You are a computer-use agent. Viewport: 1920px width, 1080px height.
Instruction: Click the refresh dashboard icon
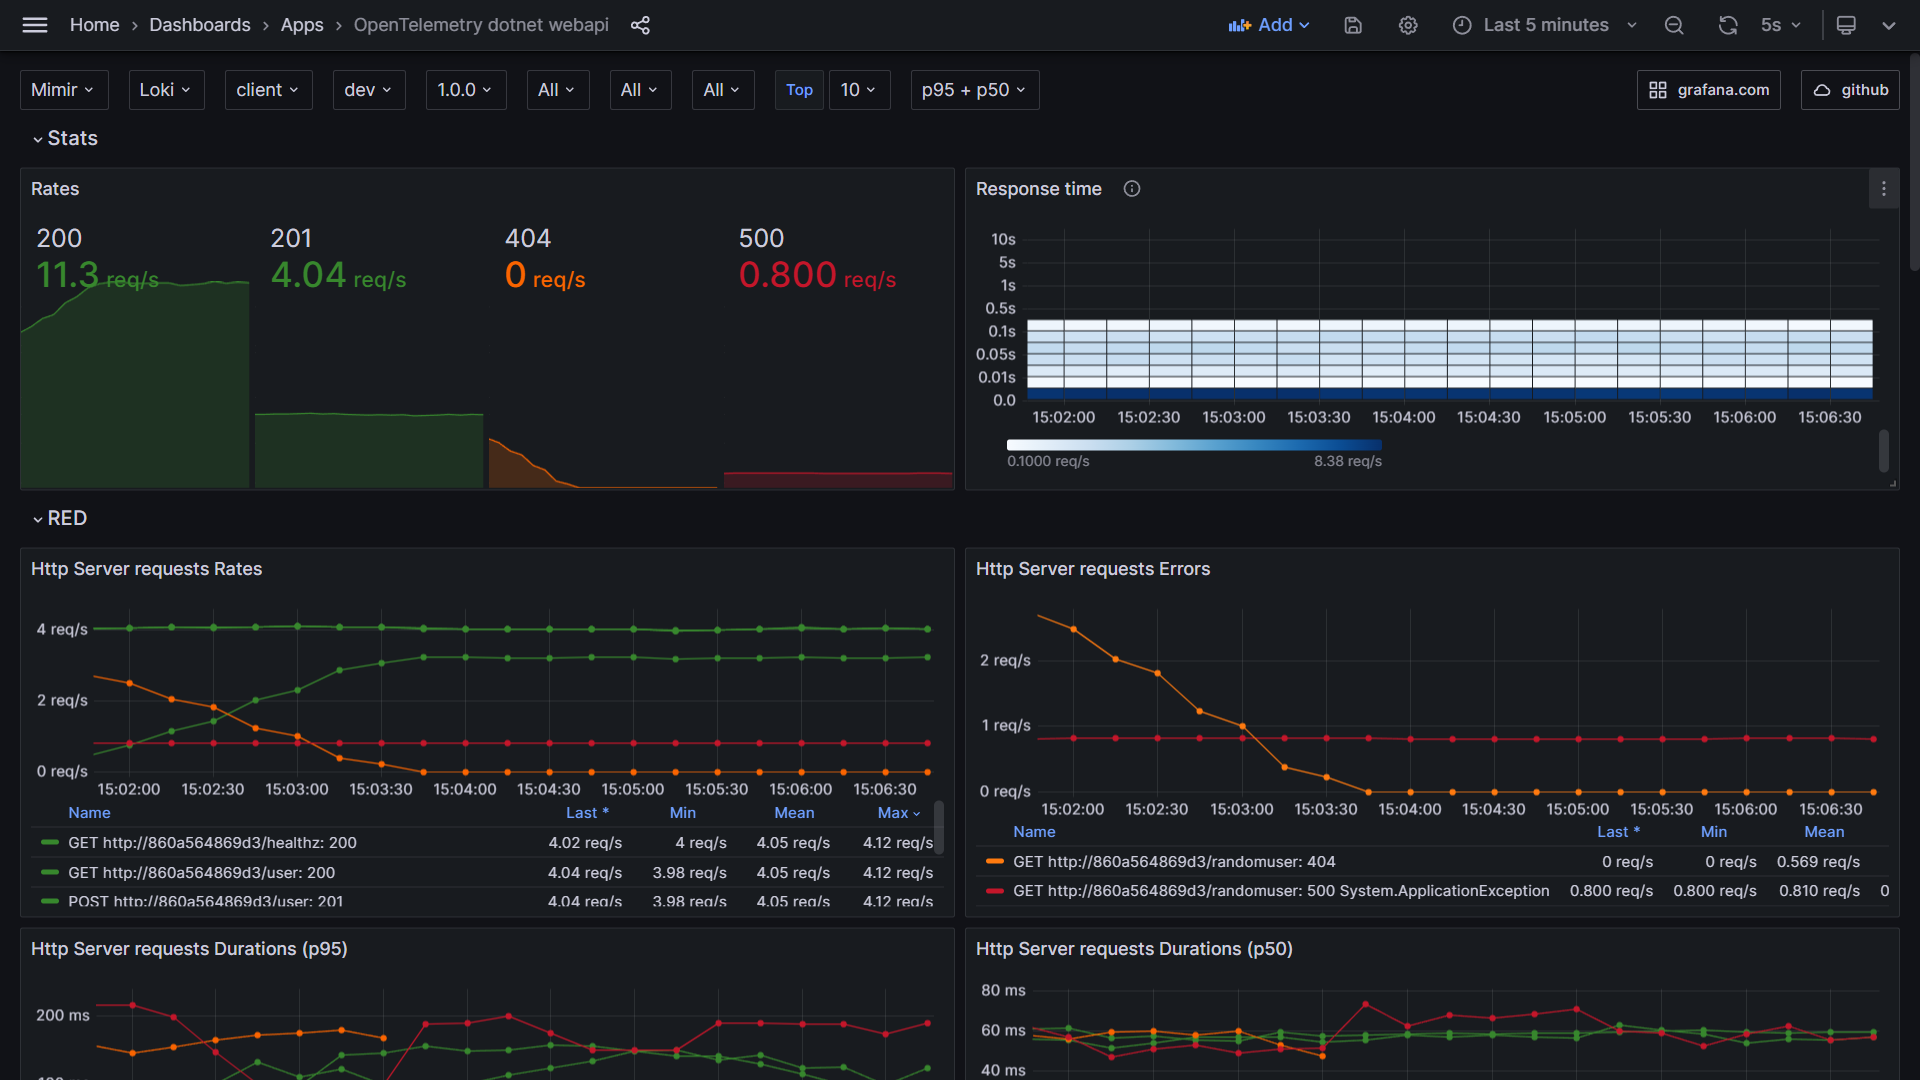coord(1728,25)
